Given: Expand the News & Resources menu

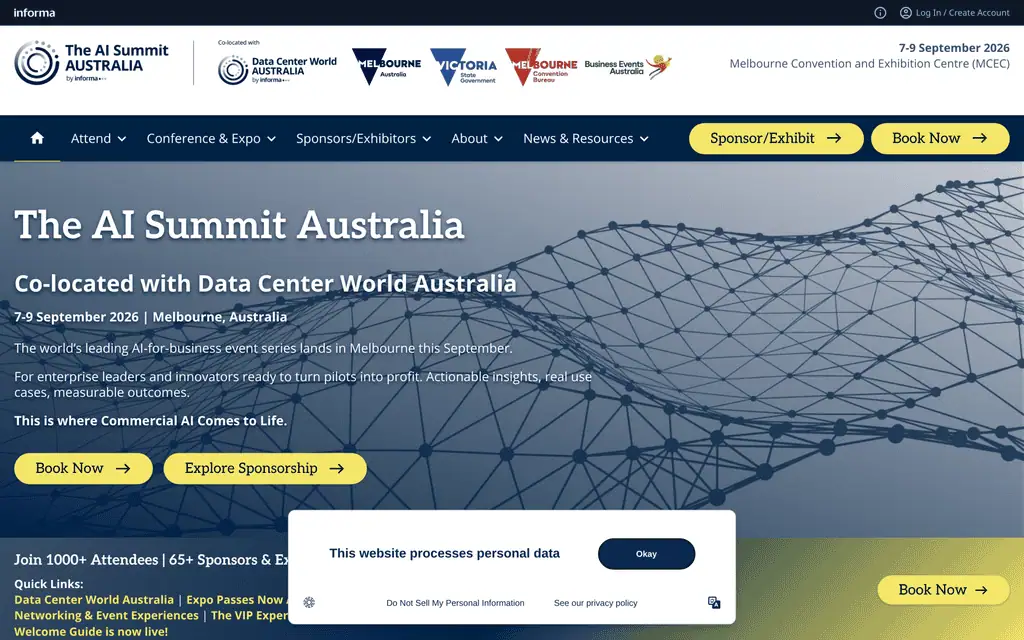Looking at the screenshot, I should [x=586, y=138].
